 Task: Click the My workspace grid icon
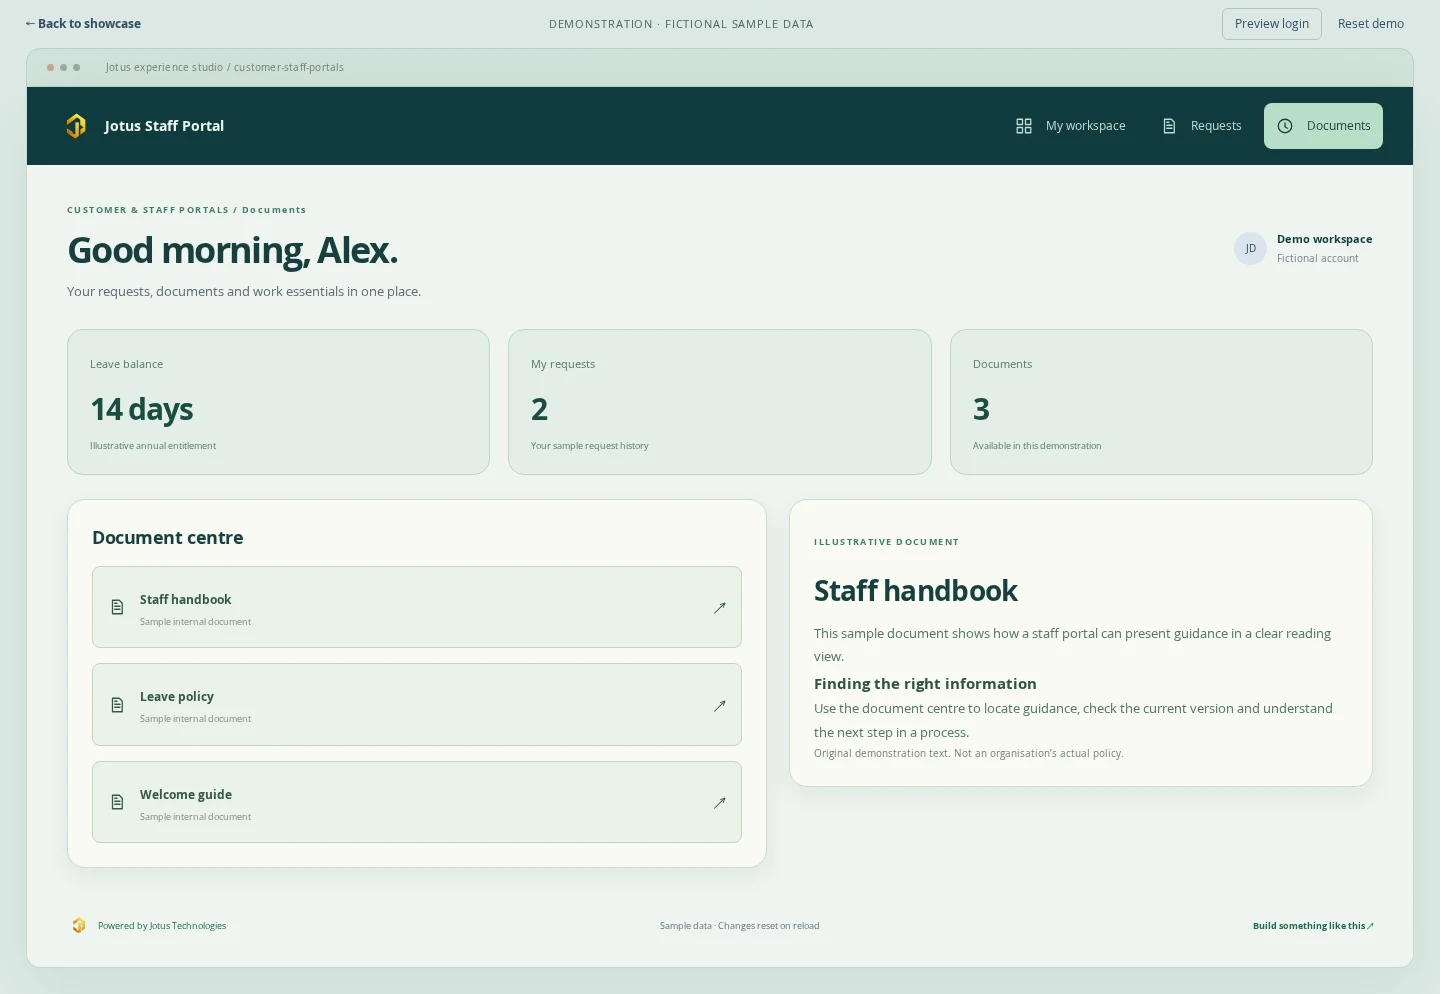[1024, 126]
